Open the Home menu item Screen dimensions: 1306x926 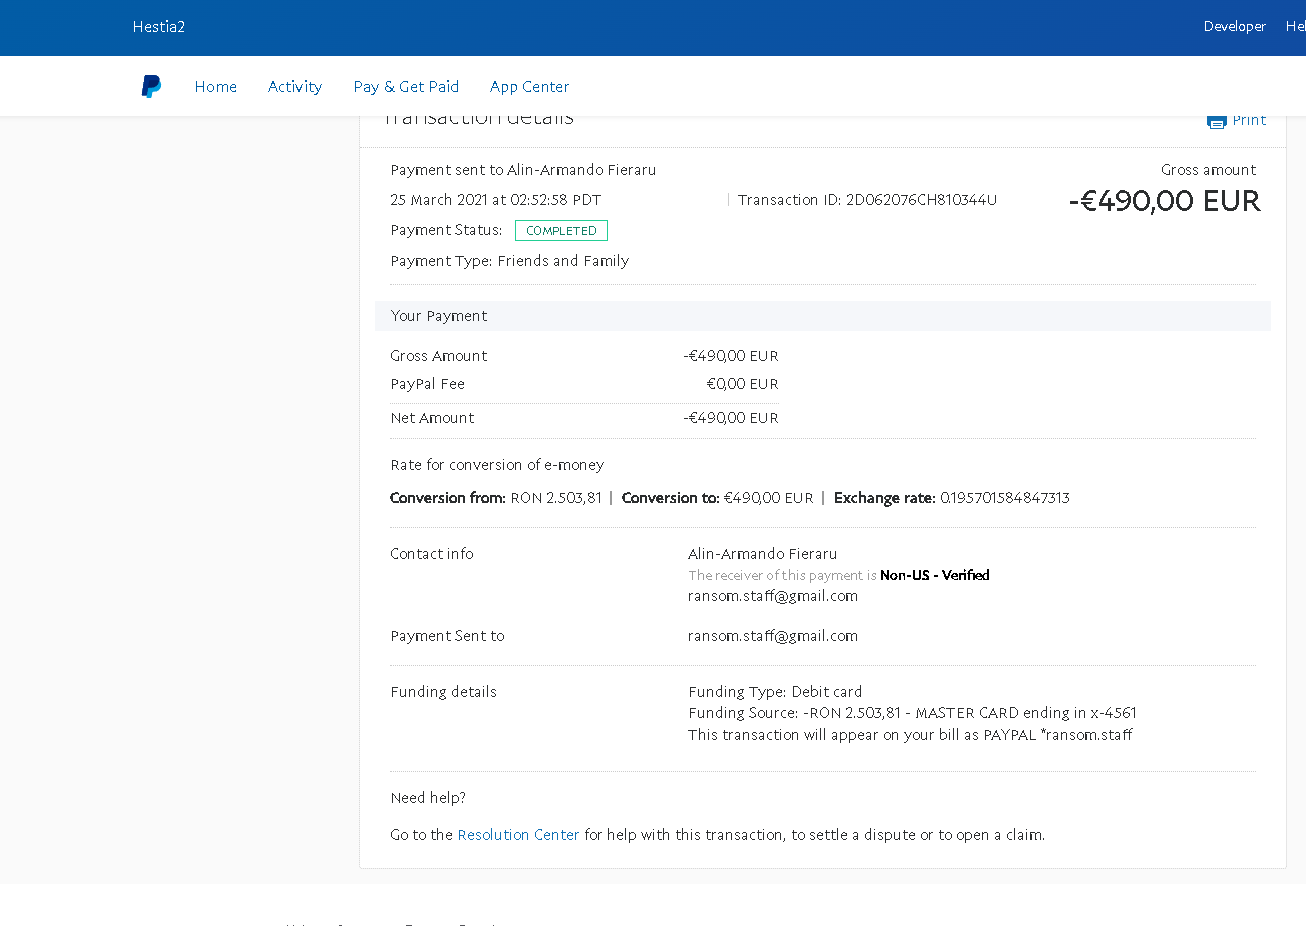216,87
